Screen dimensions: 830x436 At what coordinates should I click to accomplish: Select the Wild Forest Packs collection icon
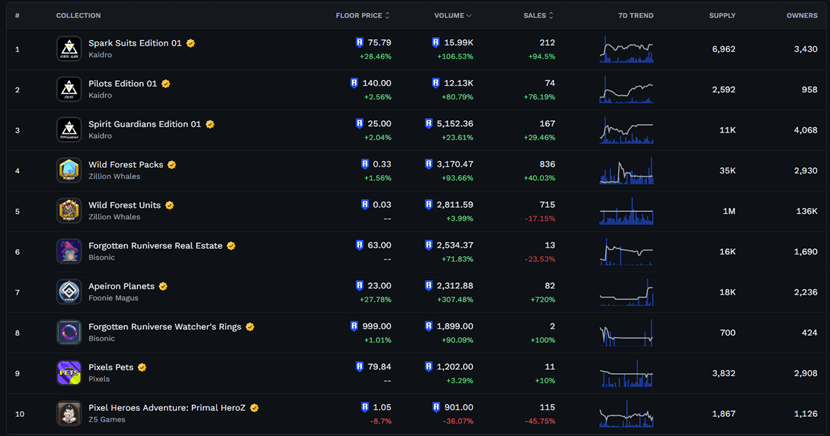[69, 170]
